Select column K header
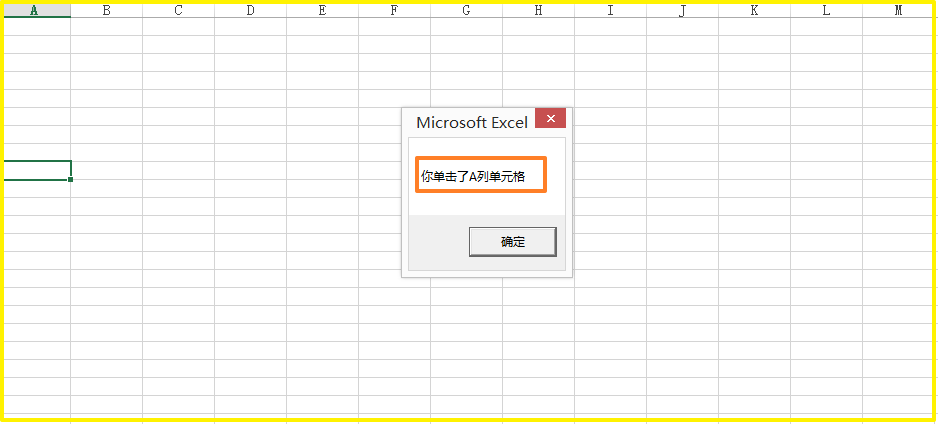 tap(754, 10)
